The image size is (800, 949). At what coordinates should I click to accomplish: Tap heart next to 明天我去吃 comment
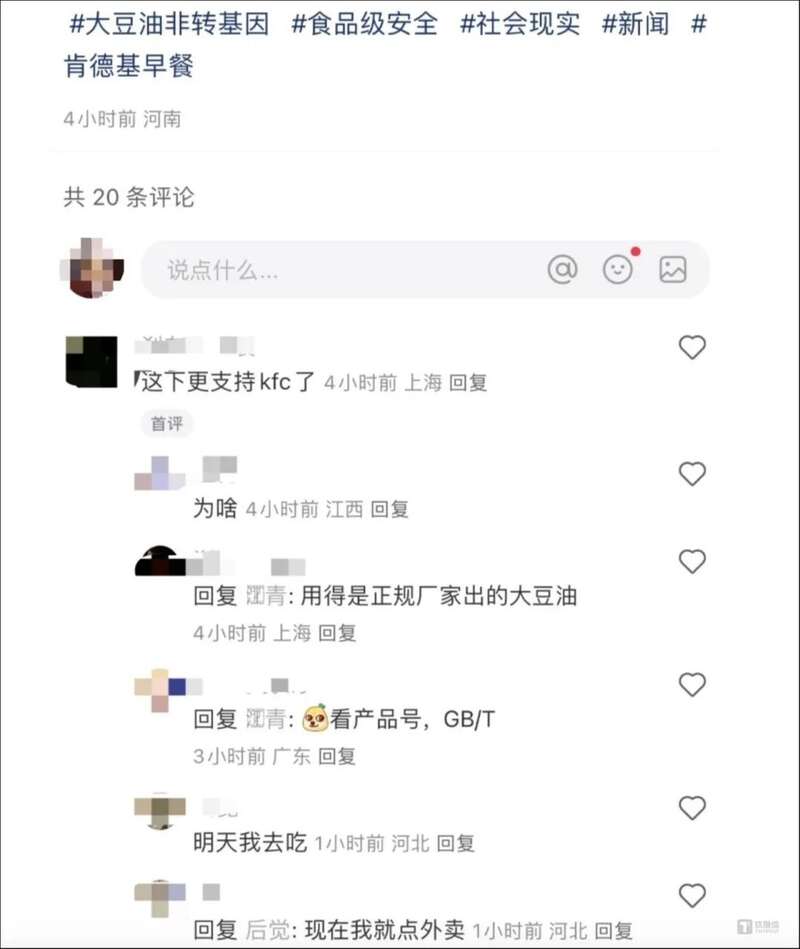click(692, 808)
